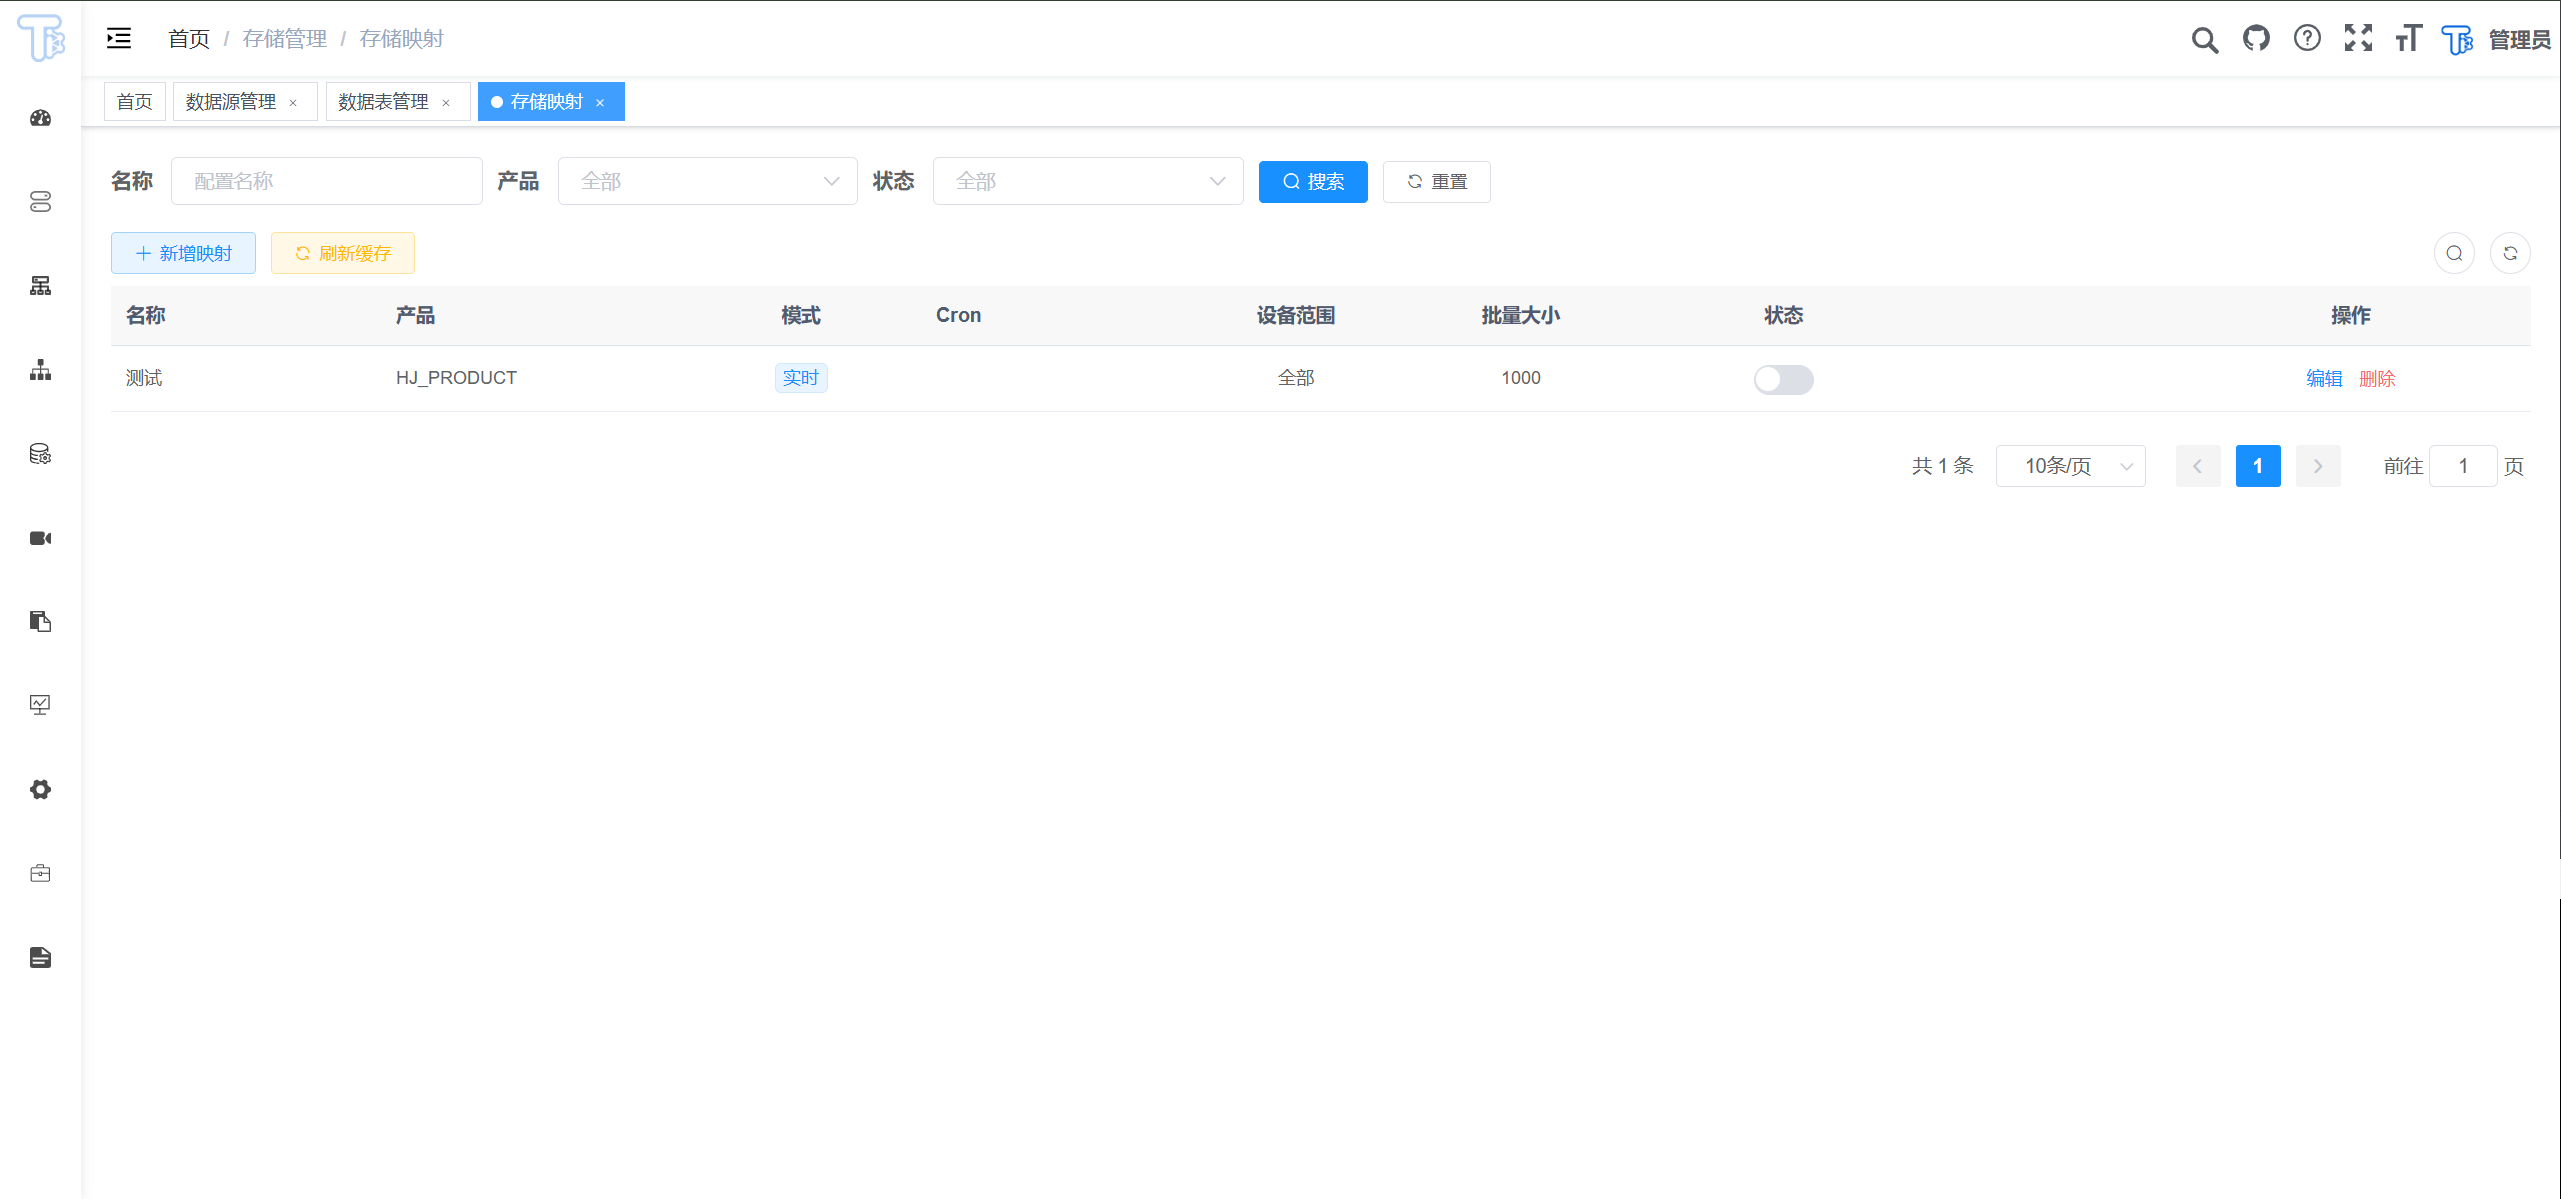The height and width of the screenshot is (1199, 2561).
Task: Open the 10条/页 page size dropdown
Action: tap(2070, 466)
